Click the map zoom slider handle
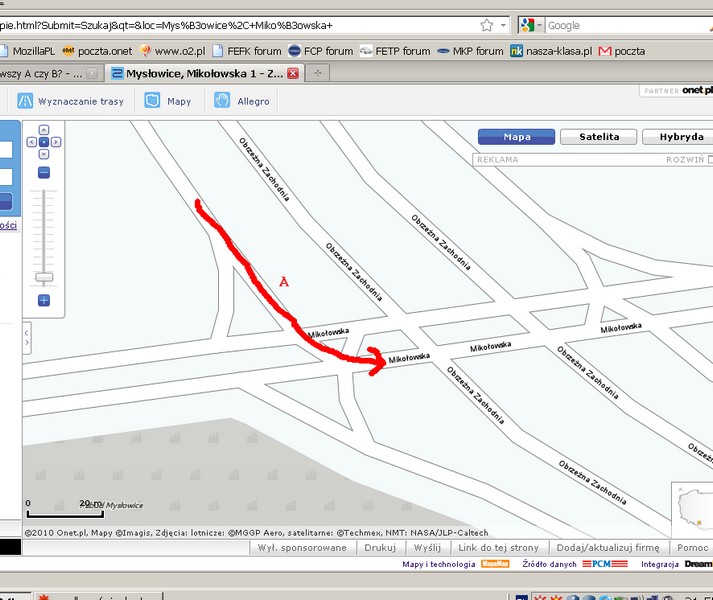The image size is (713, 600). point(44,277)
